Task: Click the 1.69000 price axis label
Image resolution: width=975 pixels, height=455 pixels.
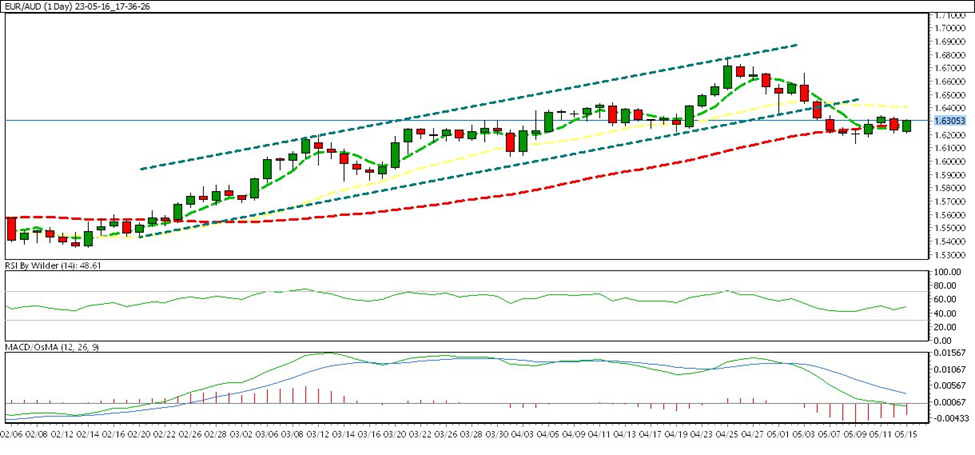Action: (x=950, y=42)
